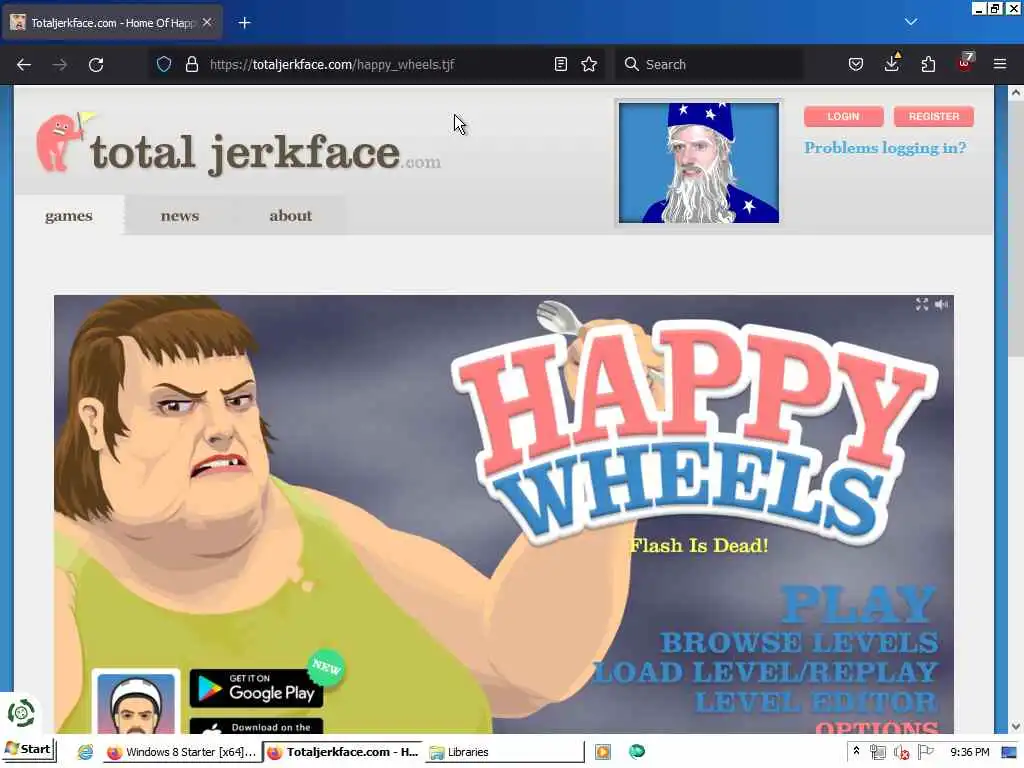Go back using the browser back arrow
This screenshot has width=1024, height=768.
click(24, 65)
